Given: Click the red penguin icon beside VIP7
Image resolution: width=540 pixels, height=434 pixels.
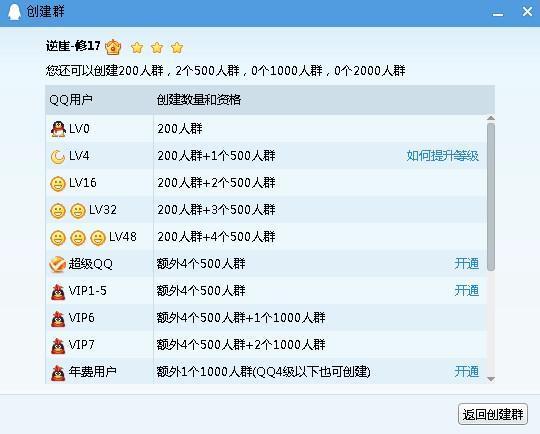Looking at the screenshot, I should (x=58, y=346).
